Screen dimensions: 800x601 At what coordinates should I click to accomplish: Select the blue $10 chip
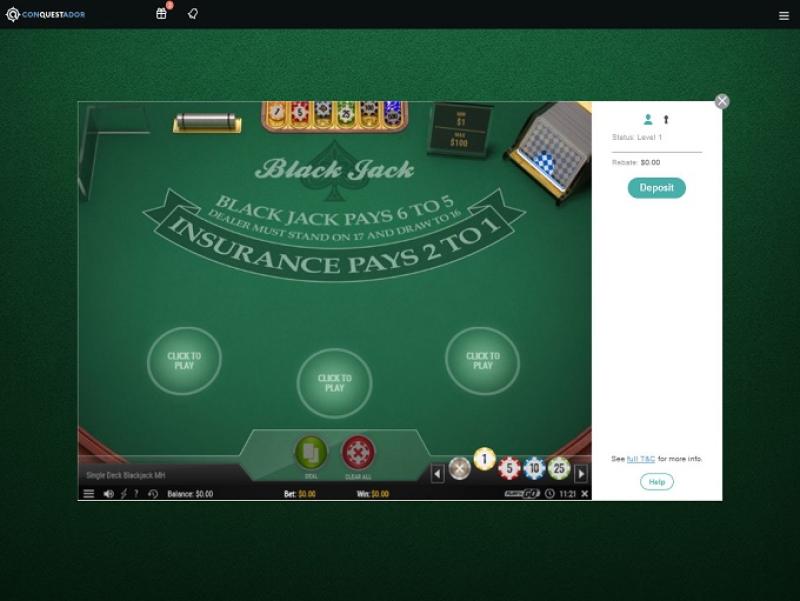coord(534,467)
